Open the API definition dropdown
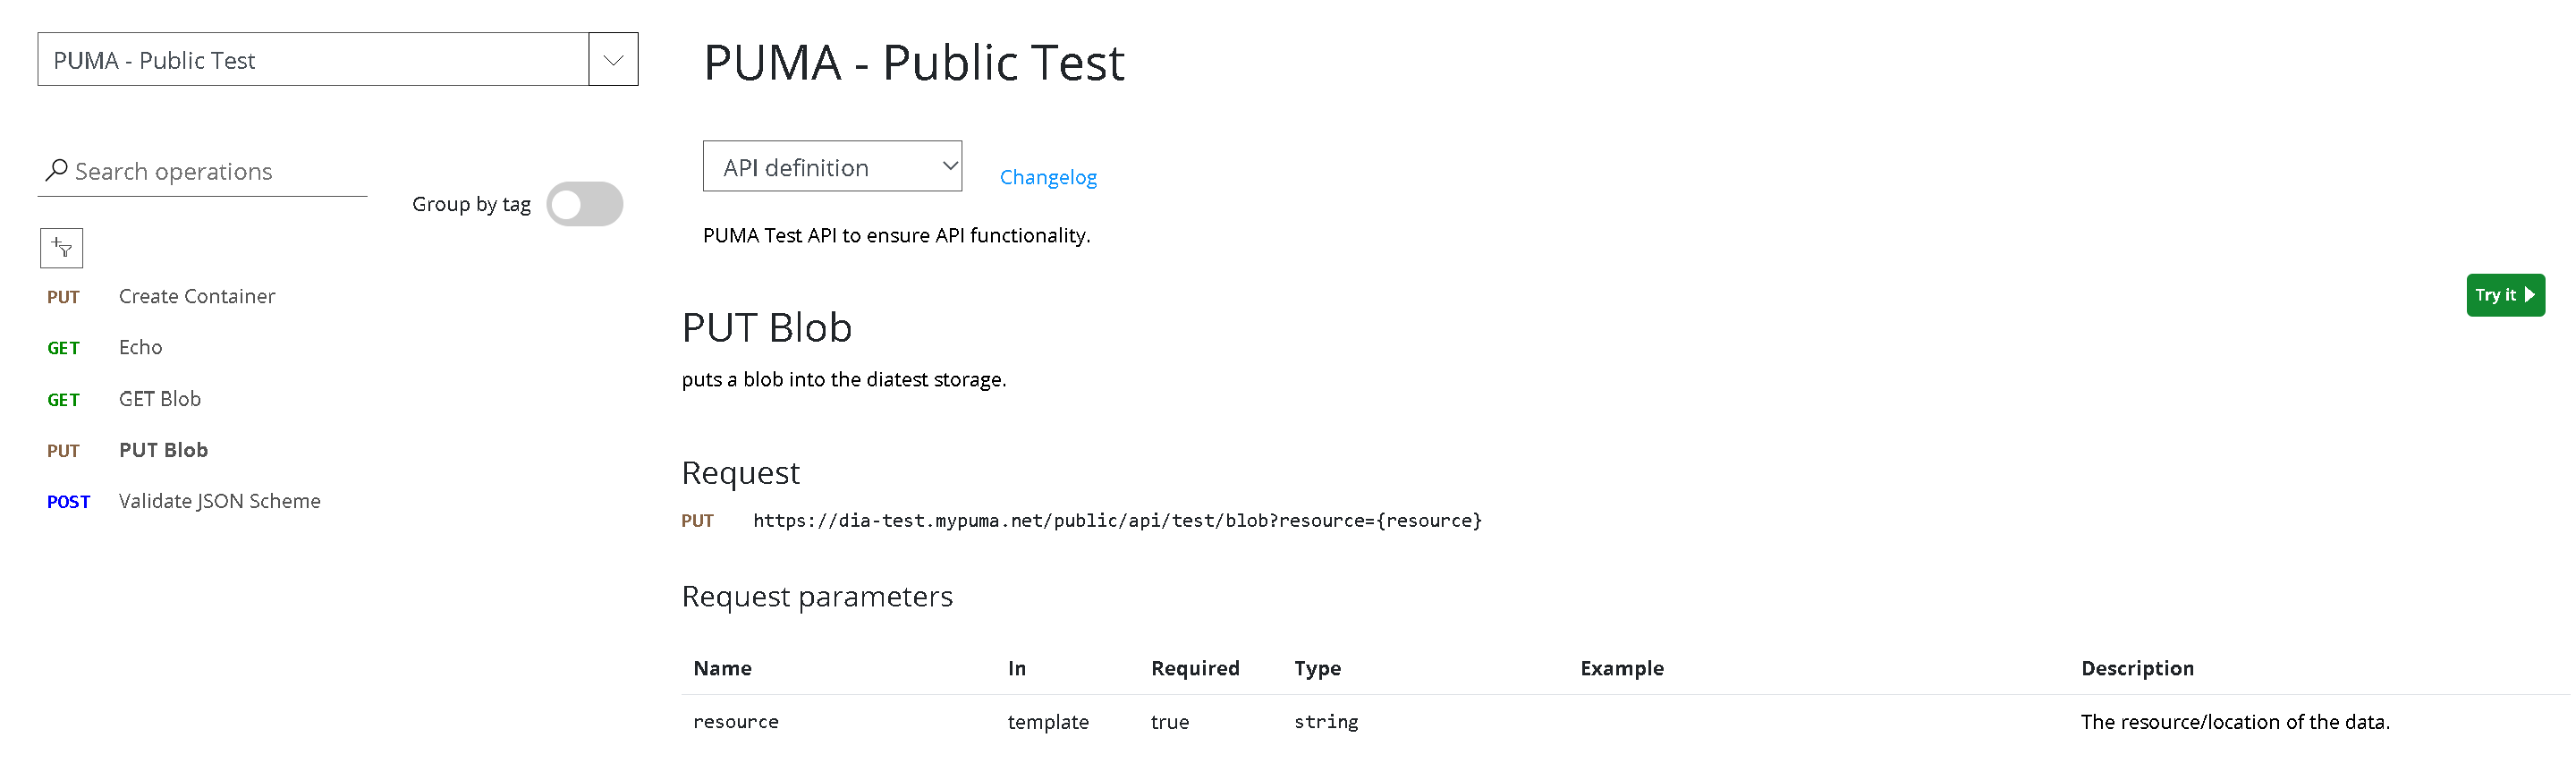This screenshot has height=780, width=2576. pos(832,166)
